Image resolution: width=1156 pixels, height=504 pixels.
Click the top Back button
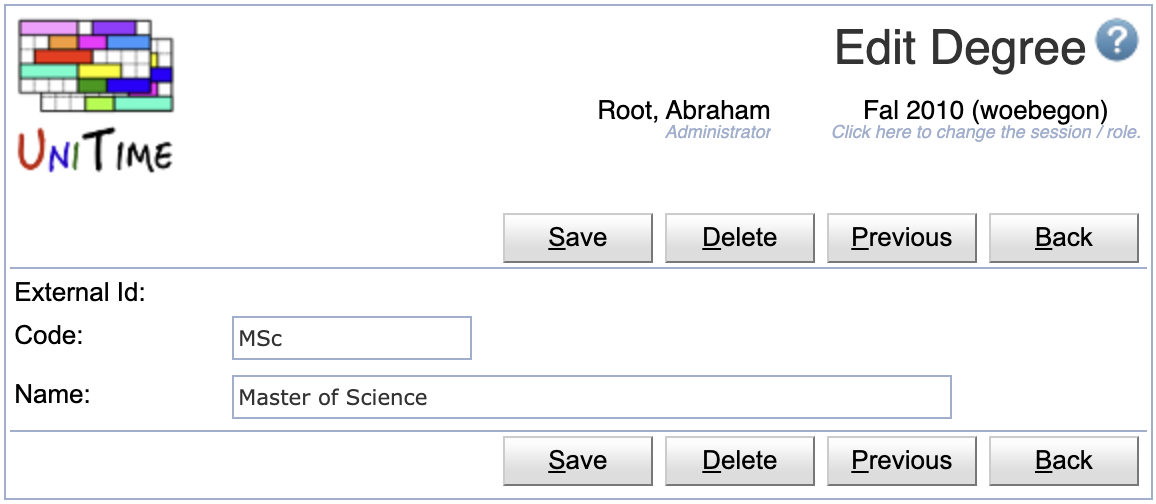pos(1063,238)
